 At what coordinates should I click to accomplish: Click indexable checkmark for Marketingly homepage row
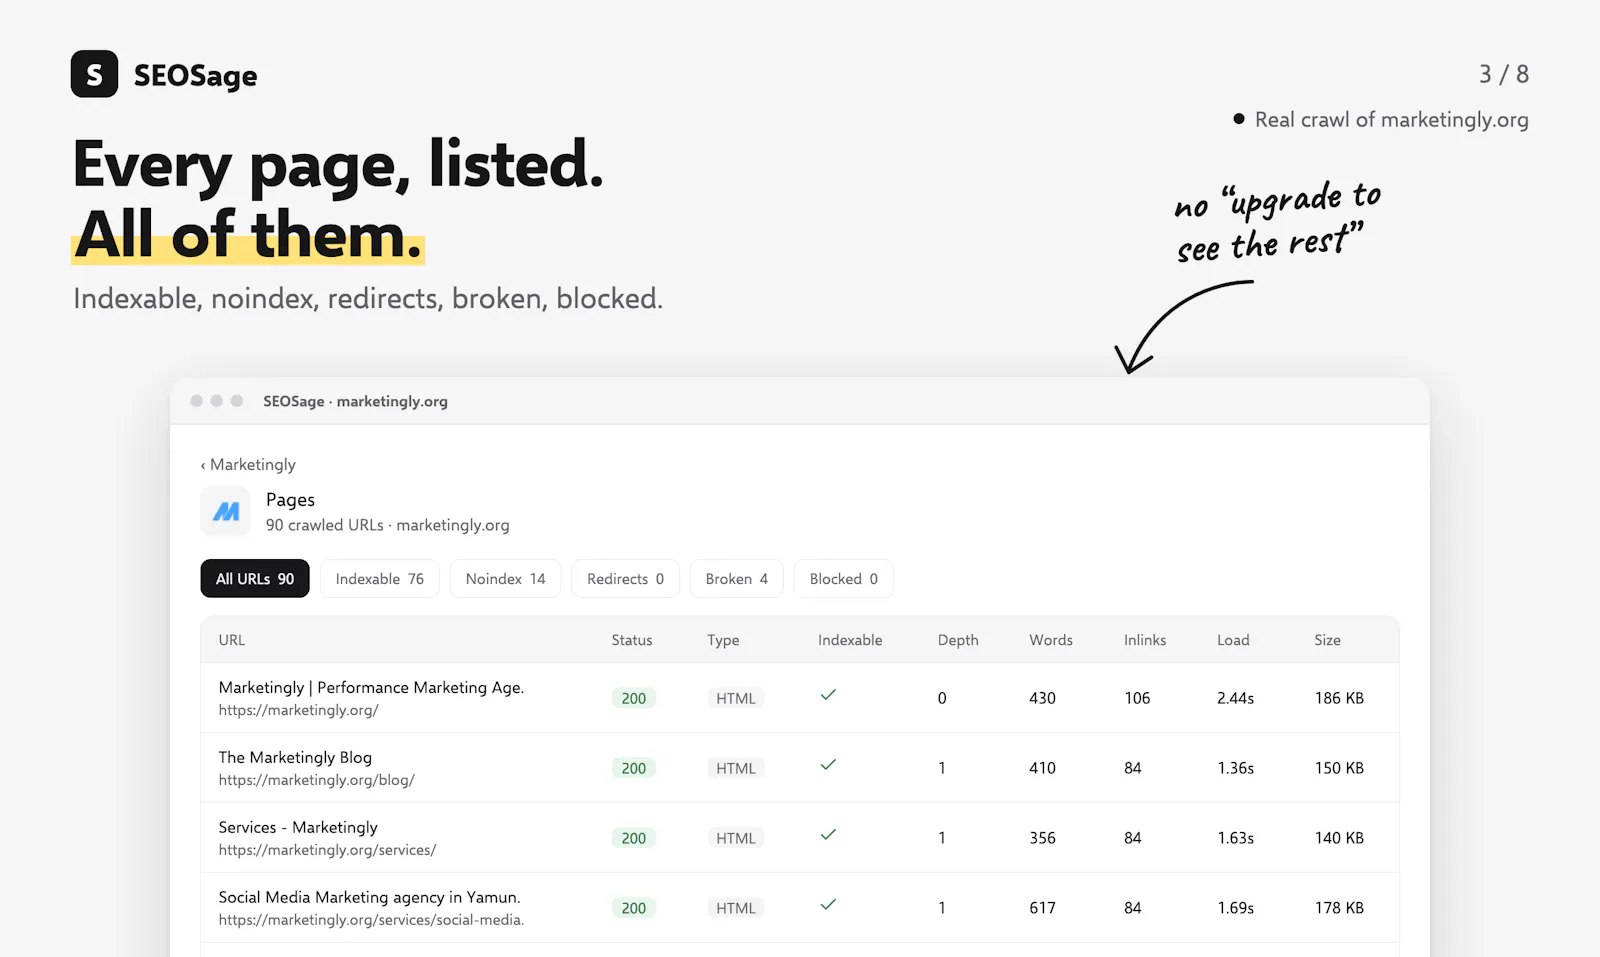coord(828,695)
